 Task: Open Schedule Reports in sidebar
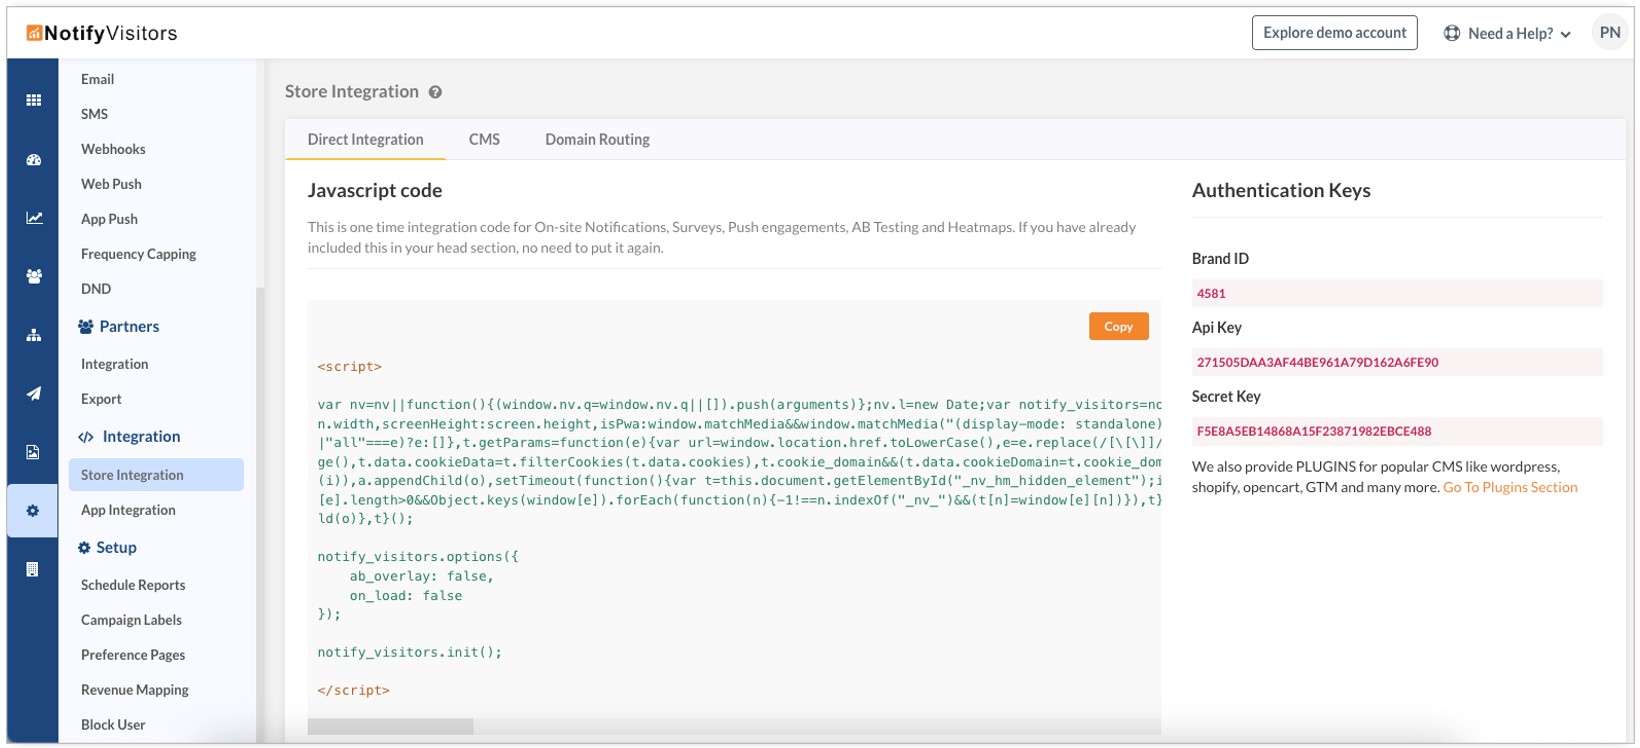[x=133, y=585]
